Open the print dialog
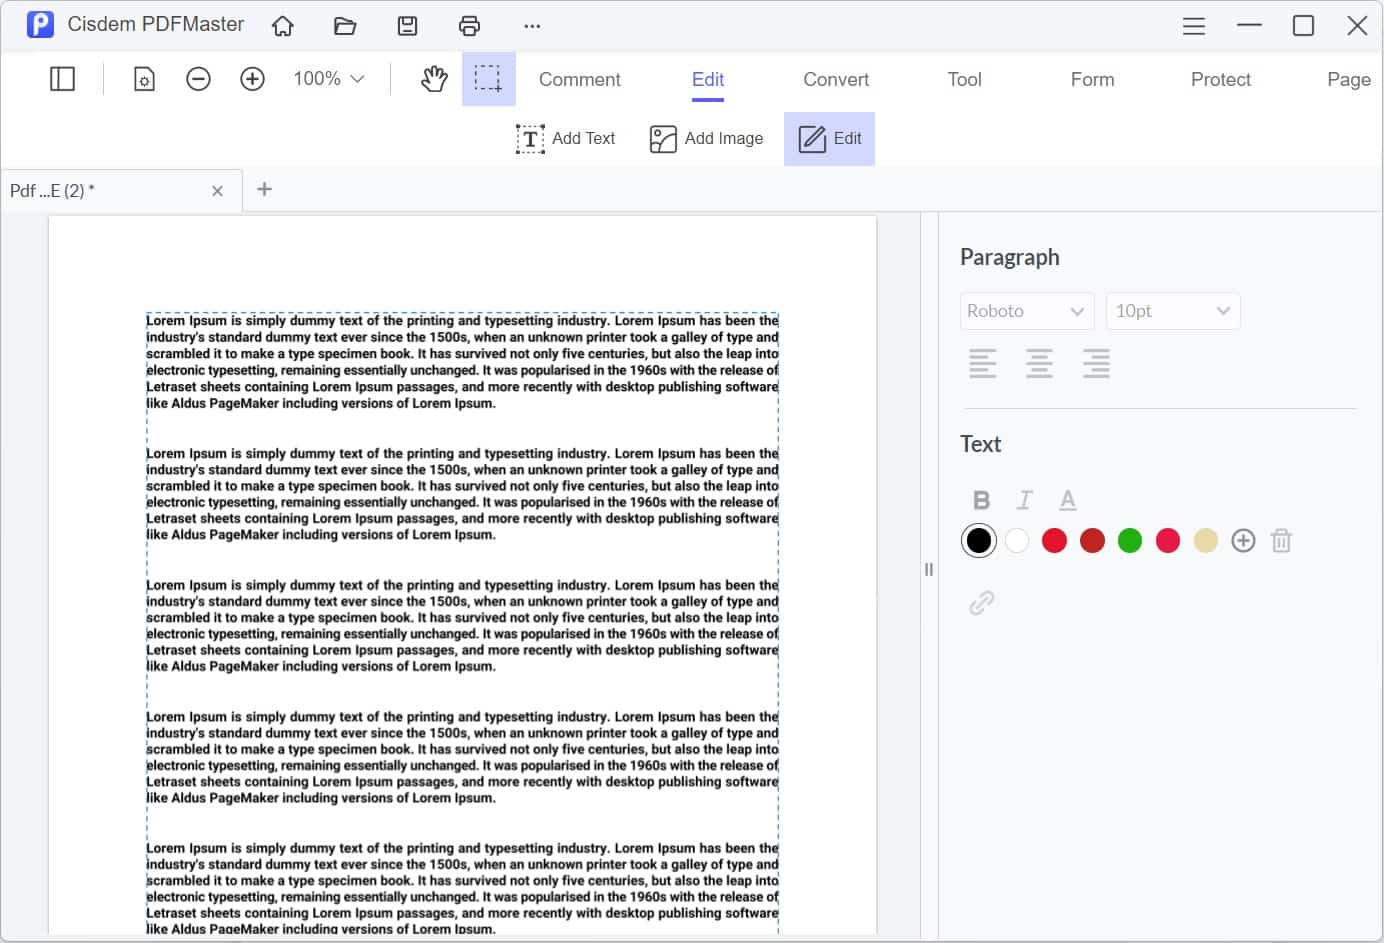Viewport: 1384px width, 943px height. coord(469,25)
